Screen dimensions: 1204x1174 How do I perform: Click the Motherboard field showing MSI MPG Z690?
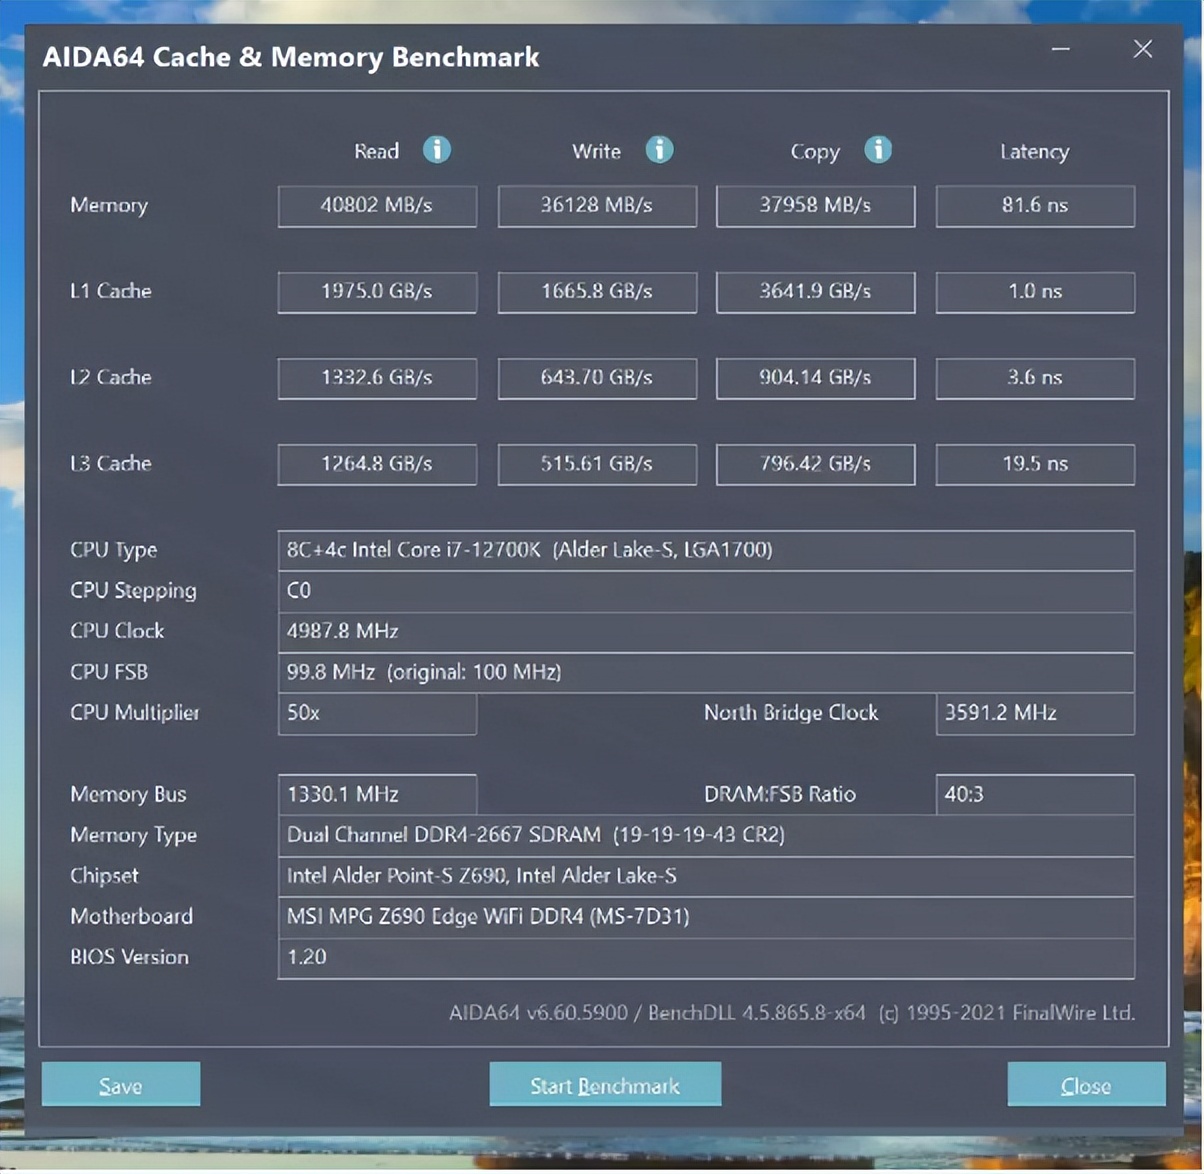point(705,917)
